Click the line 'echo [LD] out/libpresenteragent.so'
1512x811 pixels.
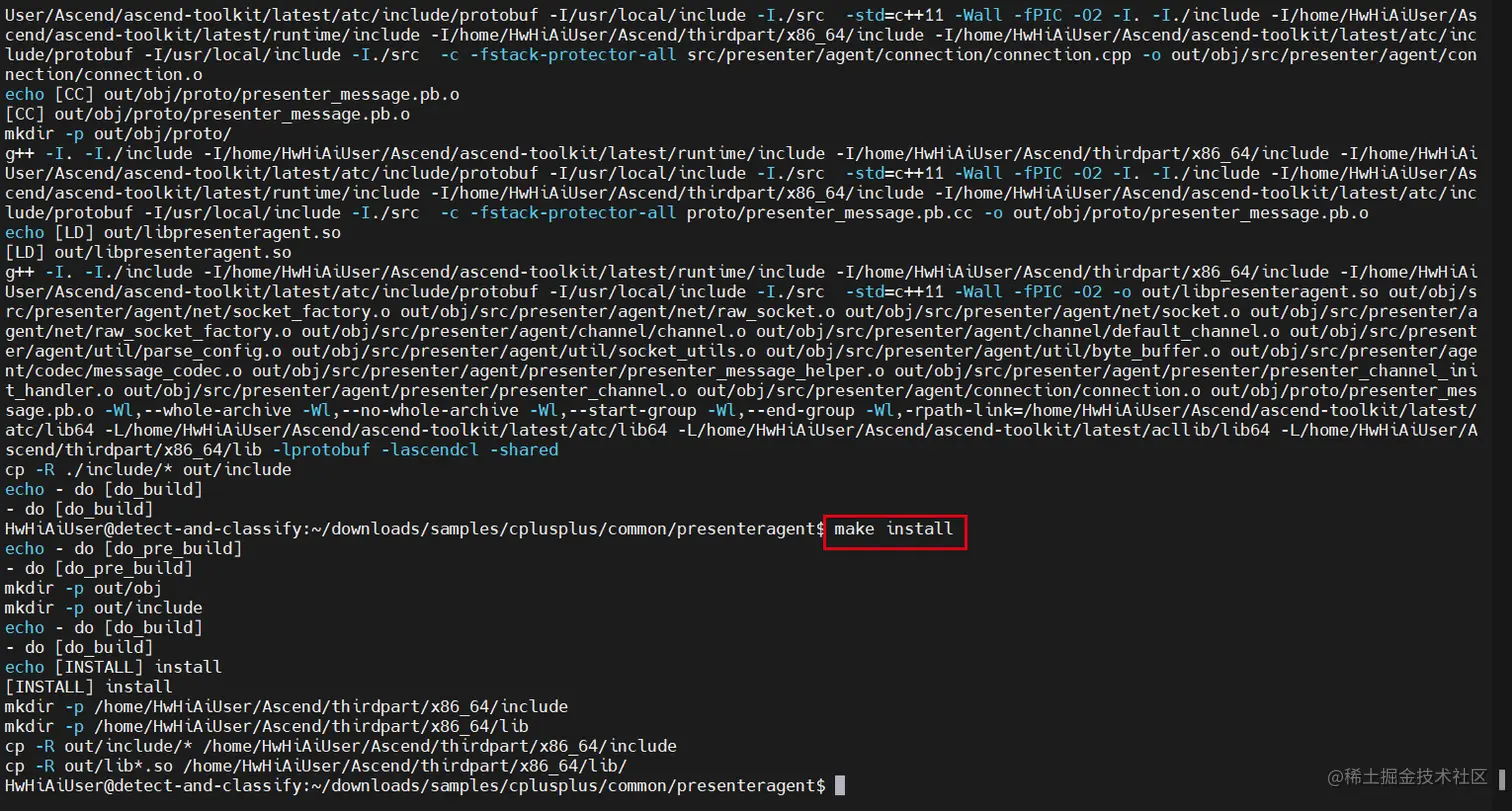[173, 233]
